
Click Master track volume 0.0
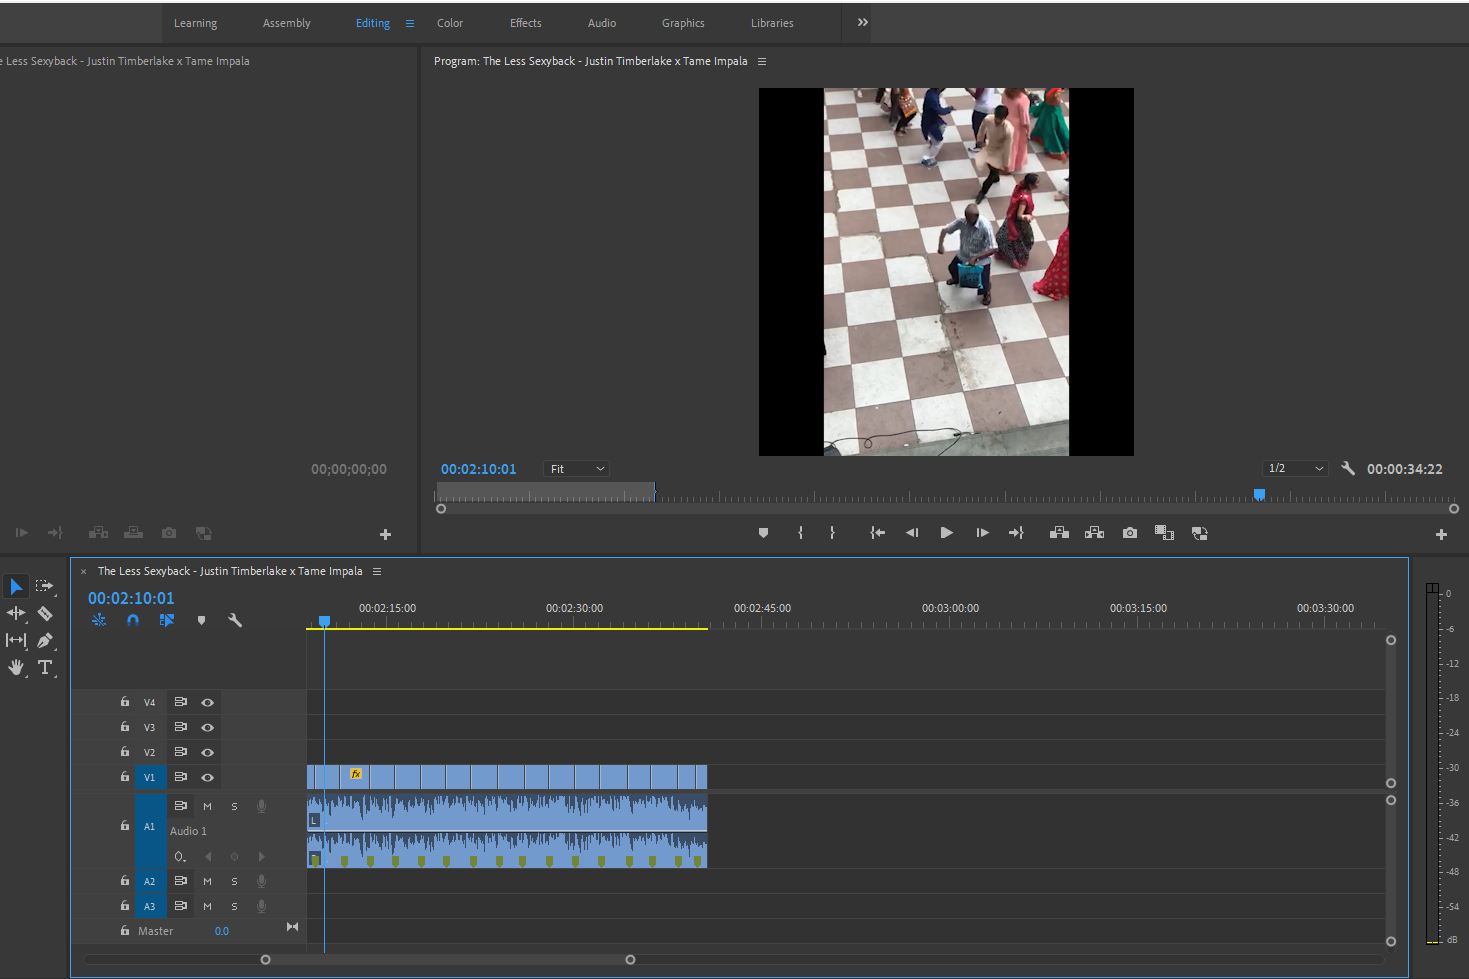tap(222, 931)
